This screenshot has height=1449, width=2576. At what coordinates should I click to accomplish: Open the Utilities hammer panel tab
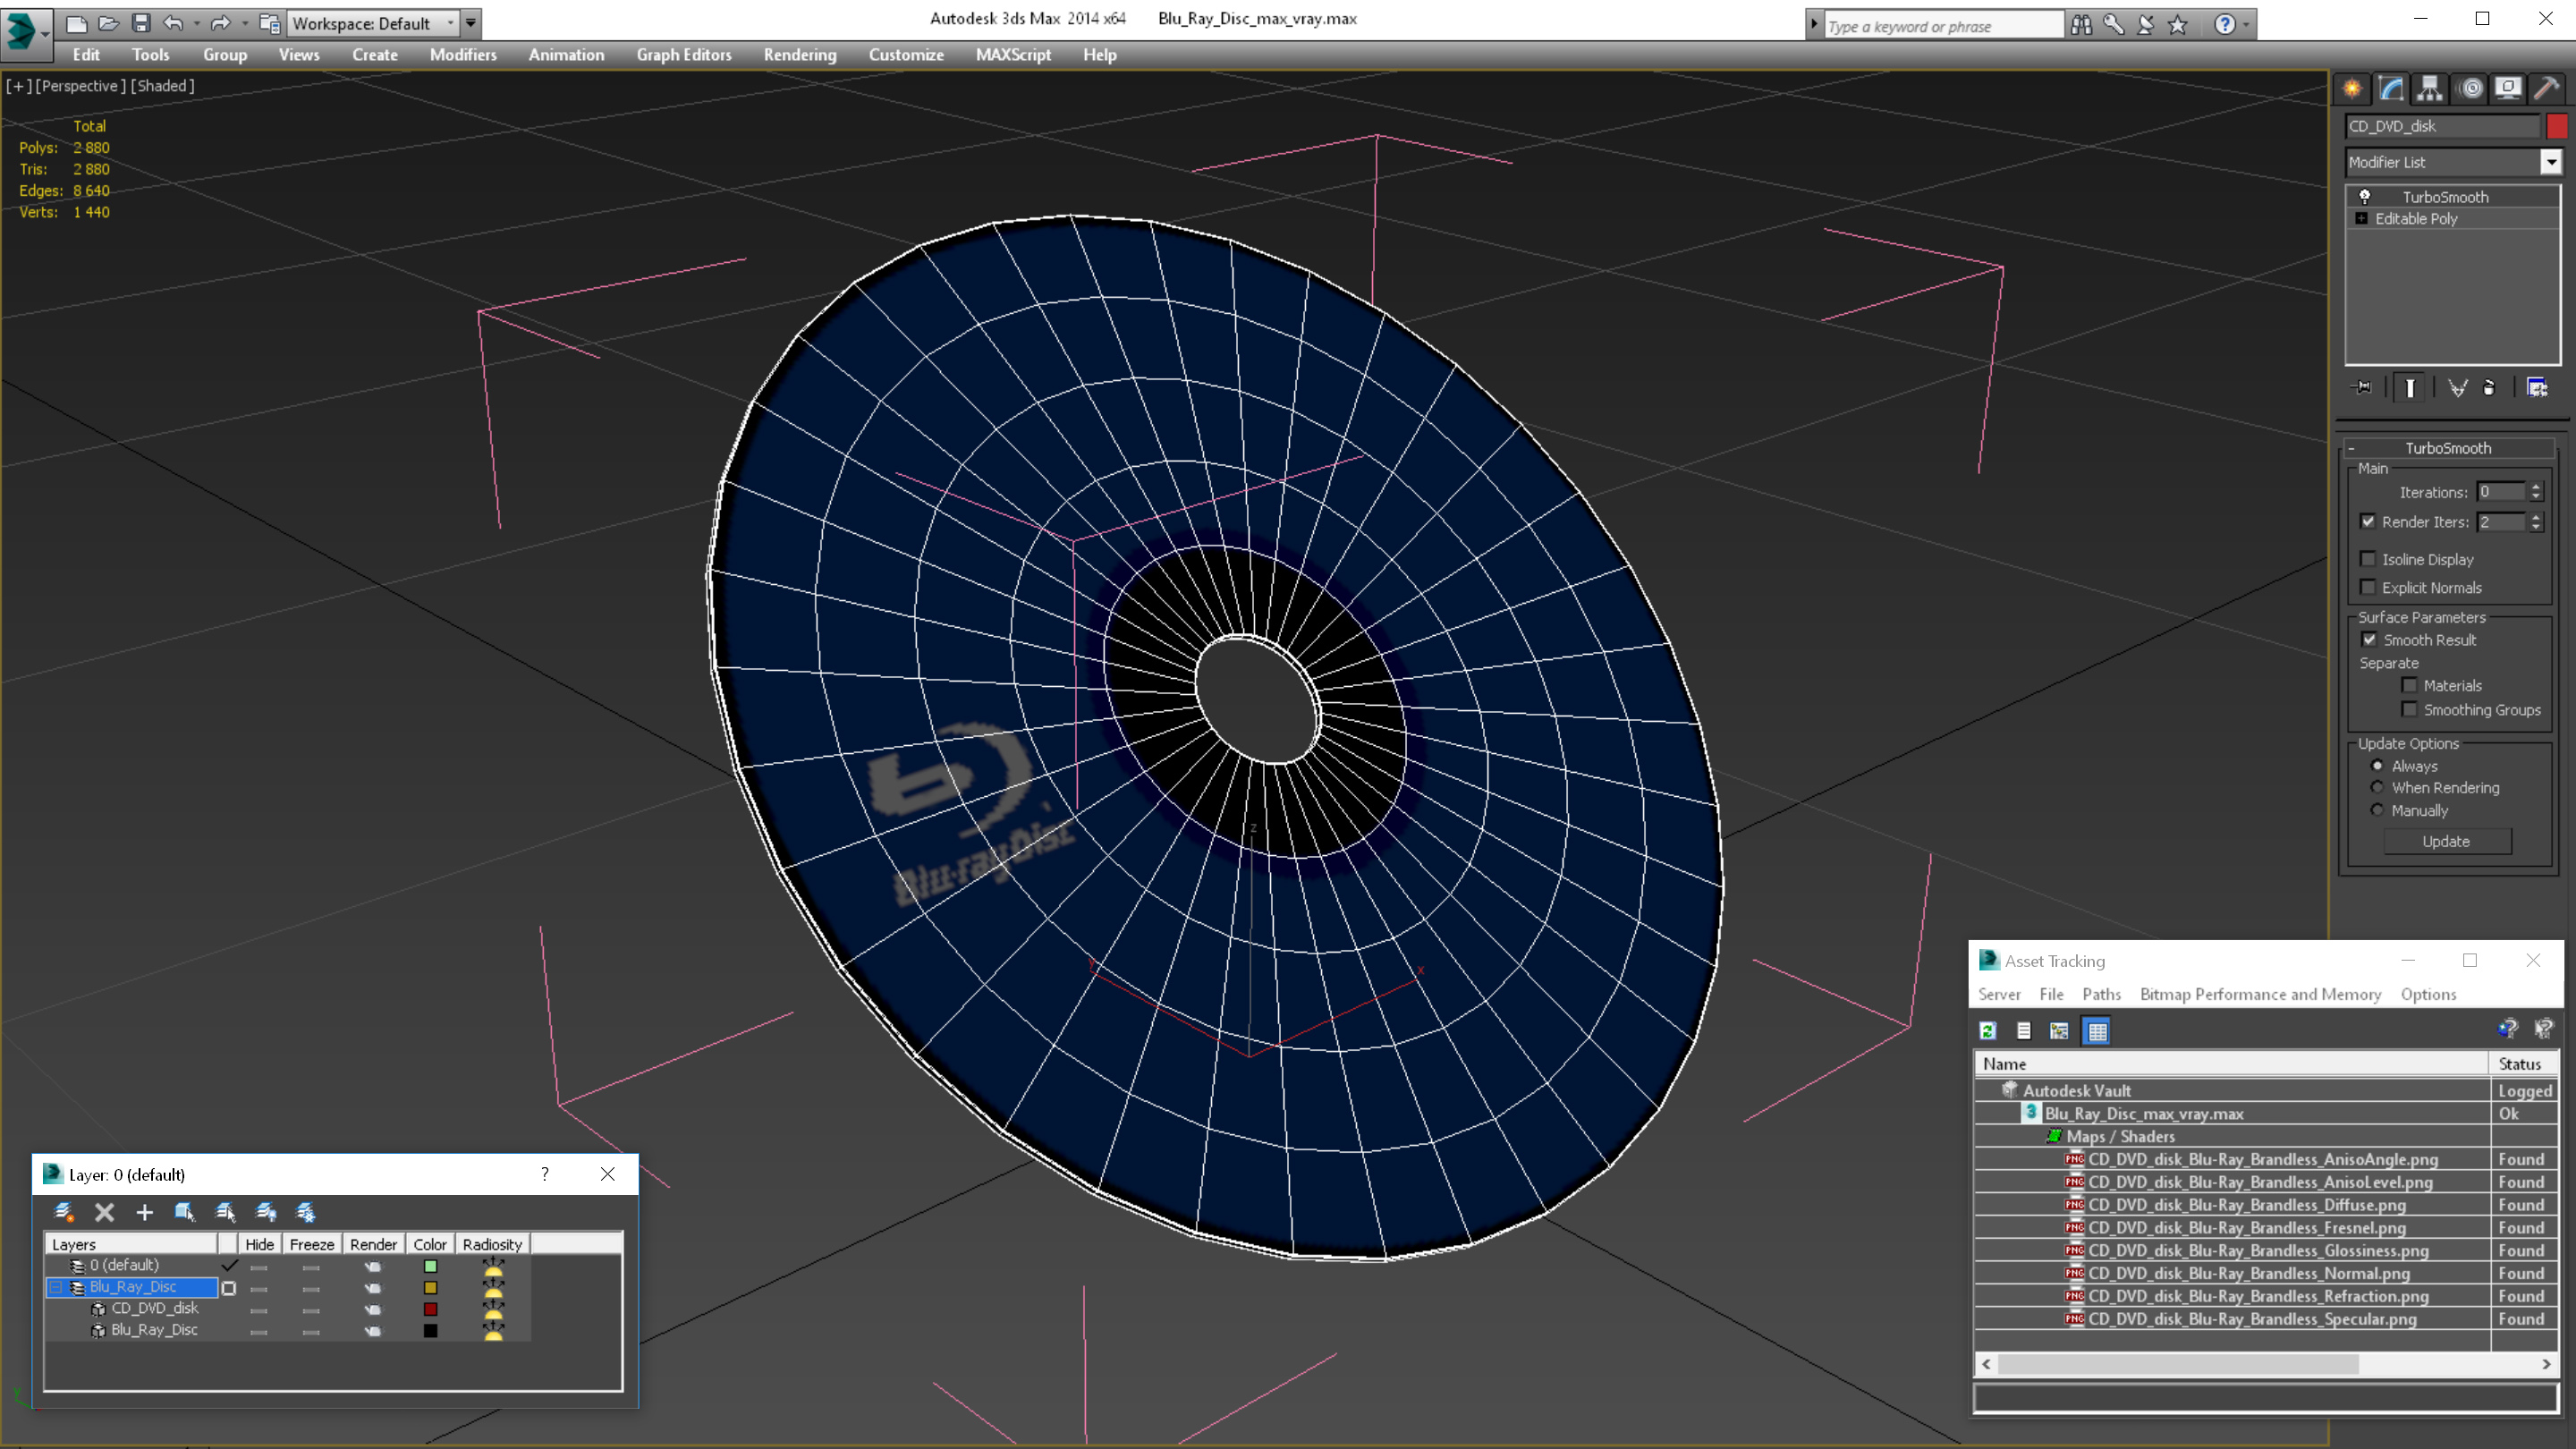2547,88
